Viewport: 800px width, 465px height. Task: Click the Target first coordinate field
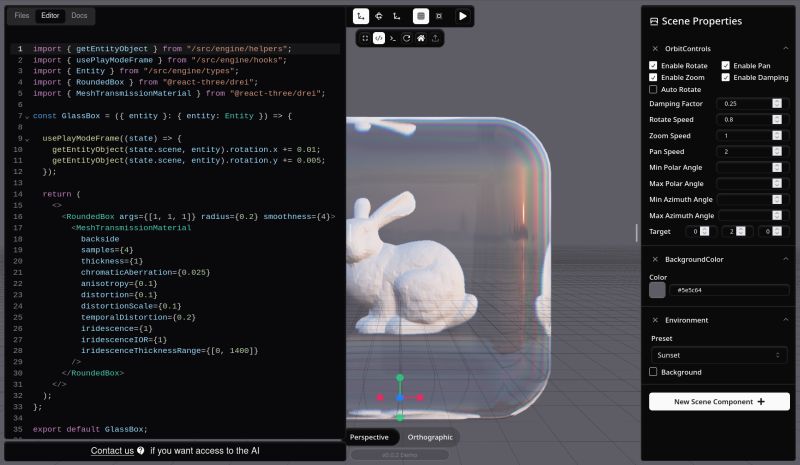[700, 231]
